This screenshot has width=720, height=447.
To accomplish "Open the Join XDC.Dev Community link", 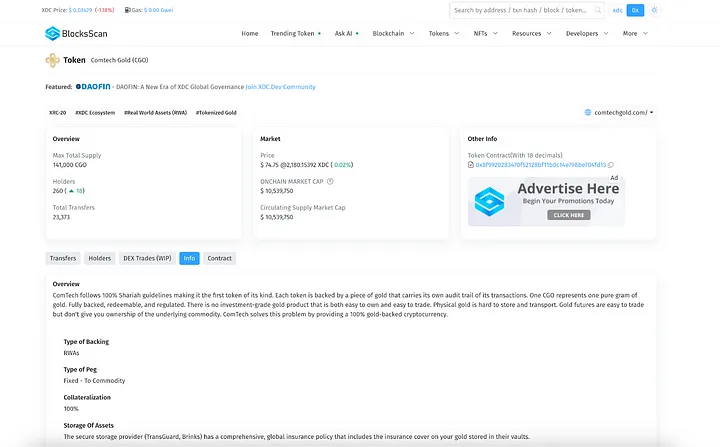I will (x=280, y=87).
